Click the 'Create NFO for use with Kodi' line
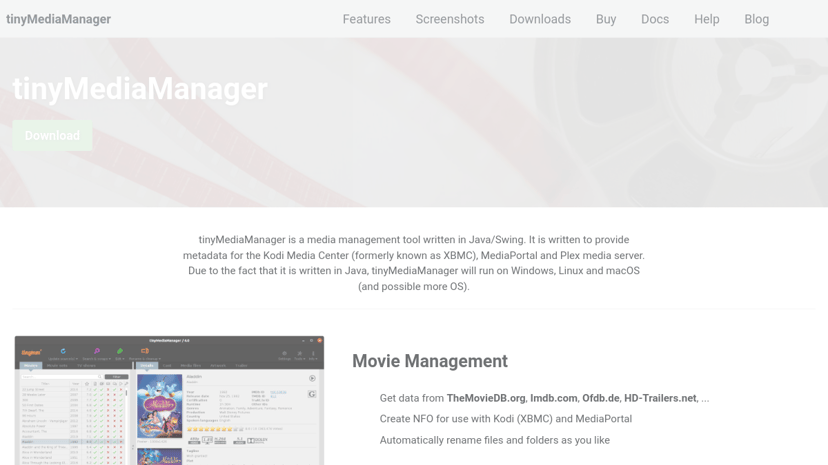Screen dimensions: 828x465 (506, 419)
